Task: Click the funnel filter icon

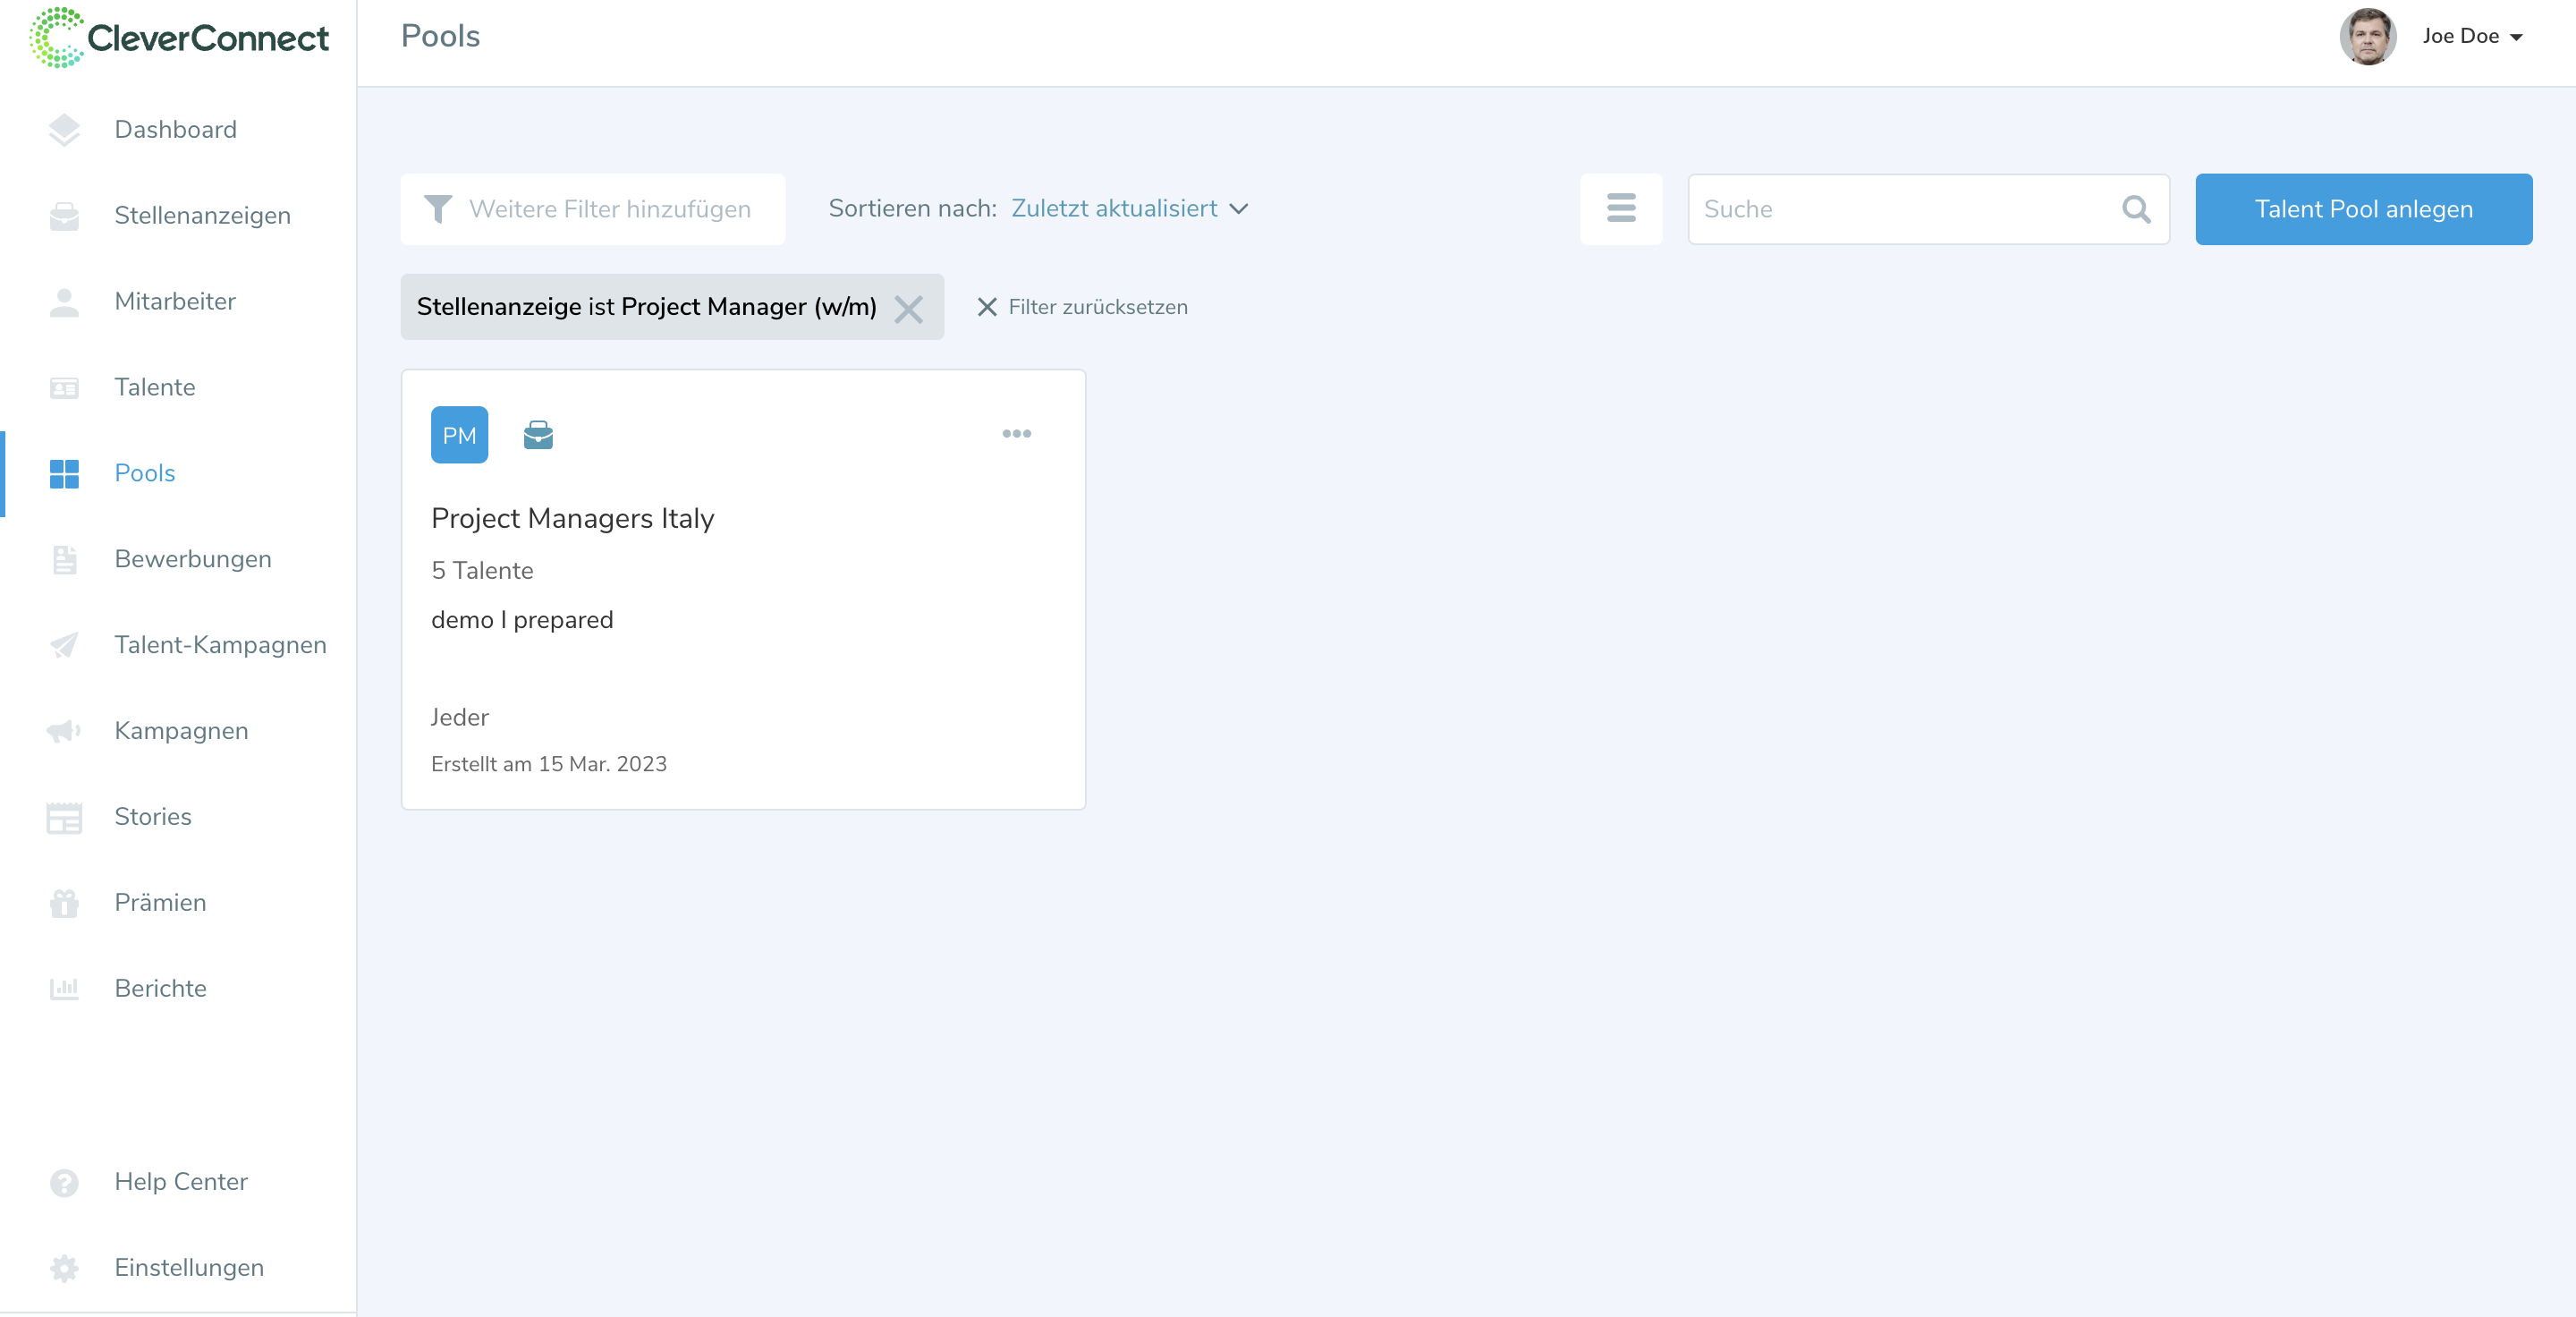Action: point(438,208)
